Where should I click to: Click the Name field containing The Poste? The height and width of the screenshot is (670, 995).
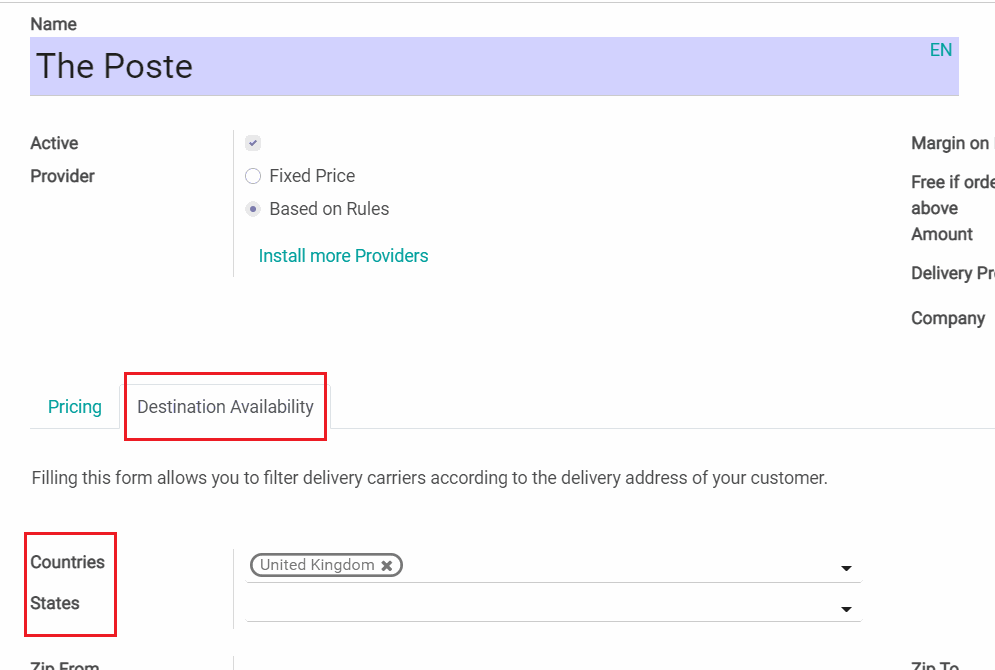pos(480,67)
